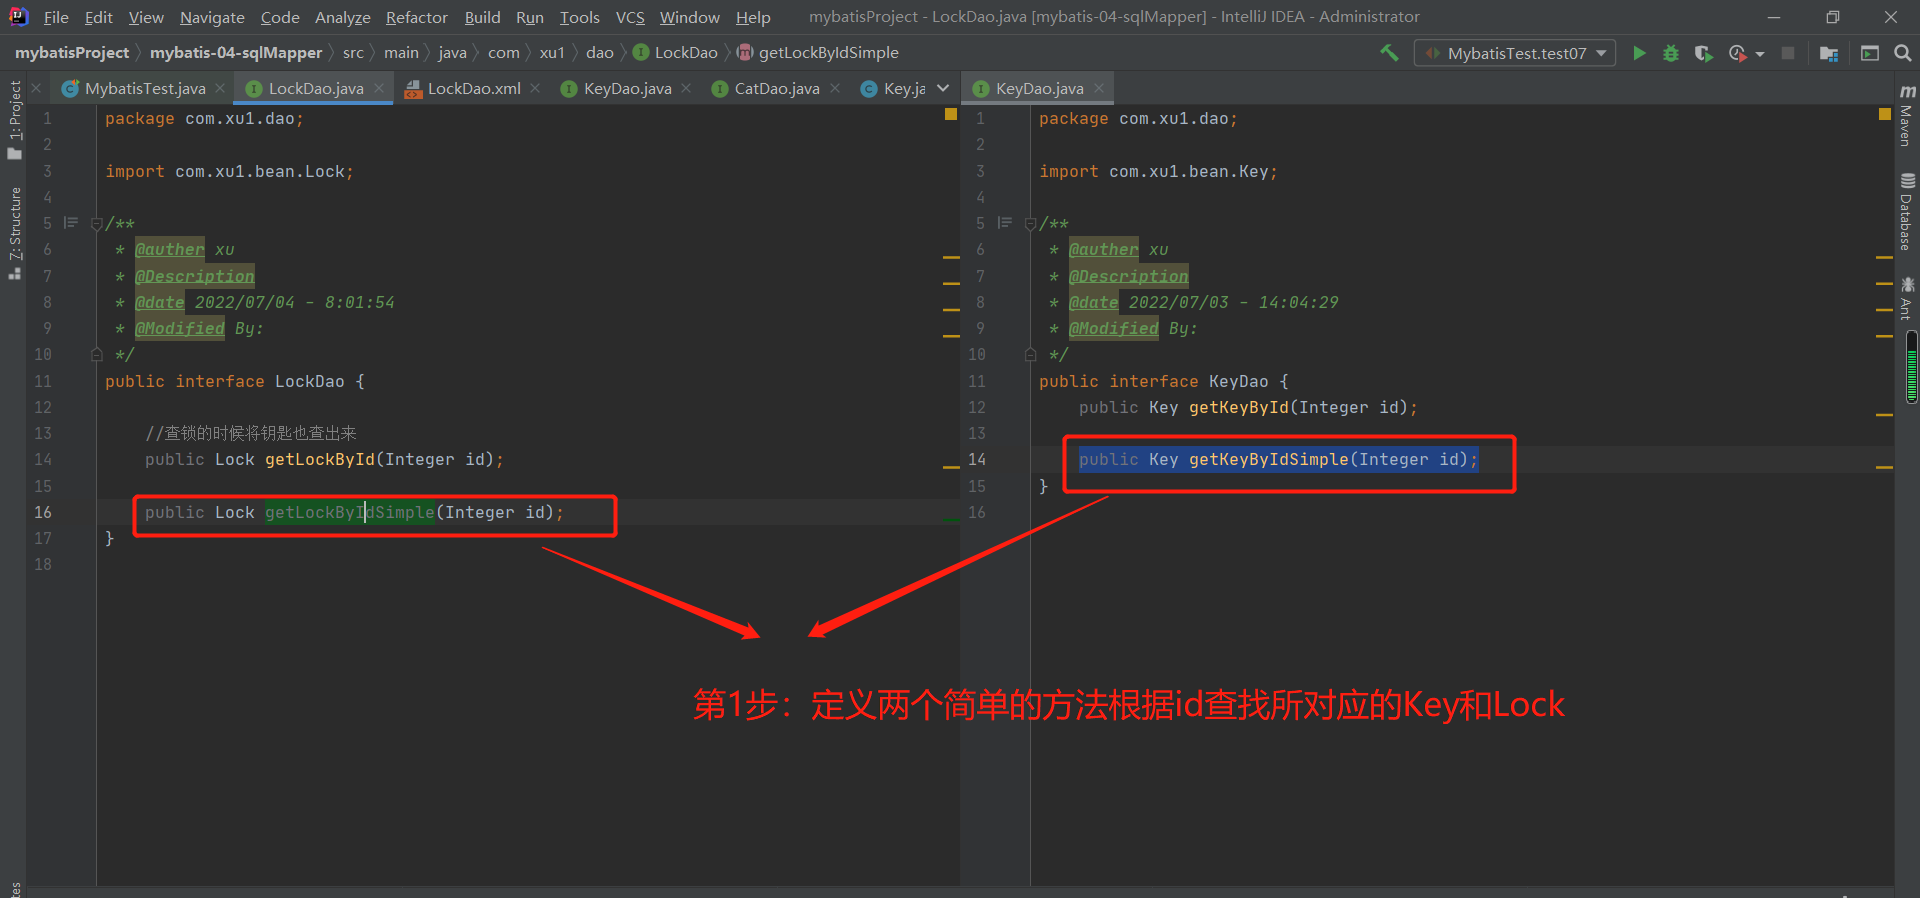Open the Help menu
1920x898 pixels.
tap(753, 17)
